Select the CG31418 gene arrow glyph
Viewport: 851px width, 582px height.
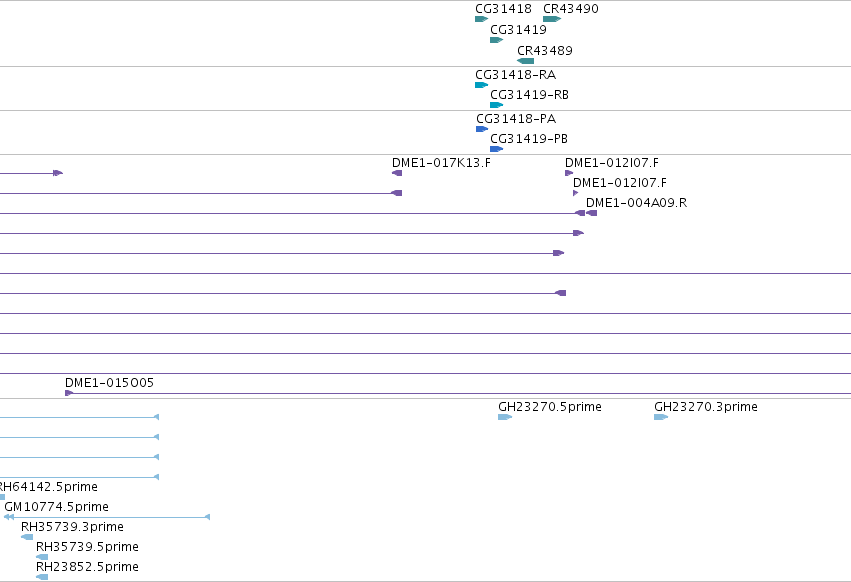coord(481,19)
